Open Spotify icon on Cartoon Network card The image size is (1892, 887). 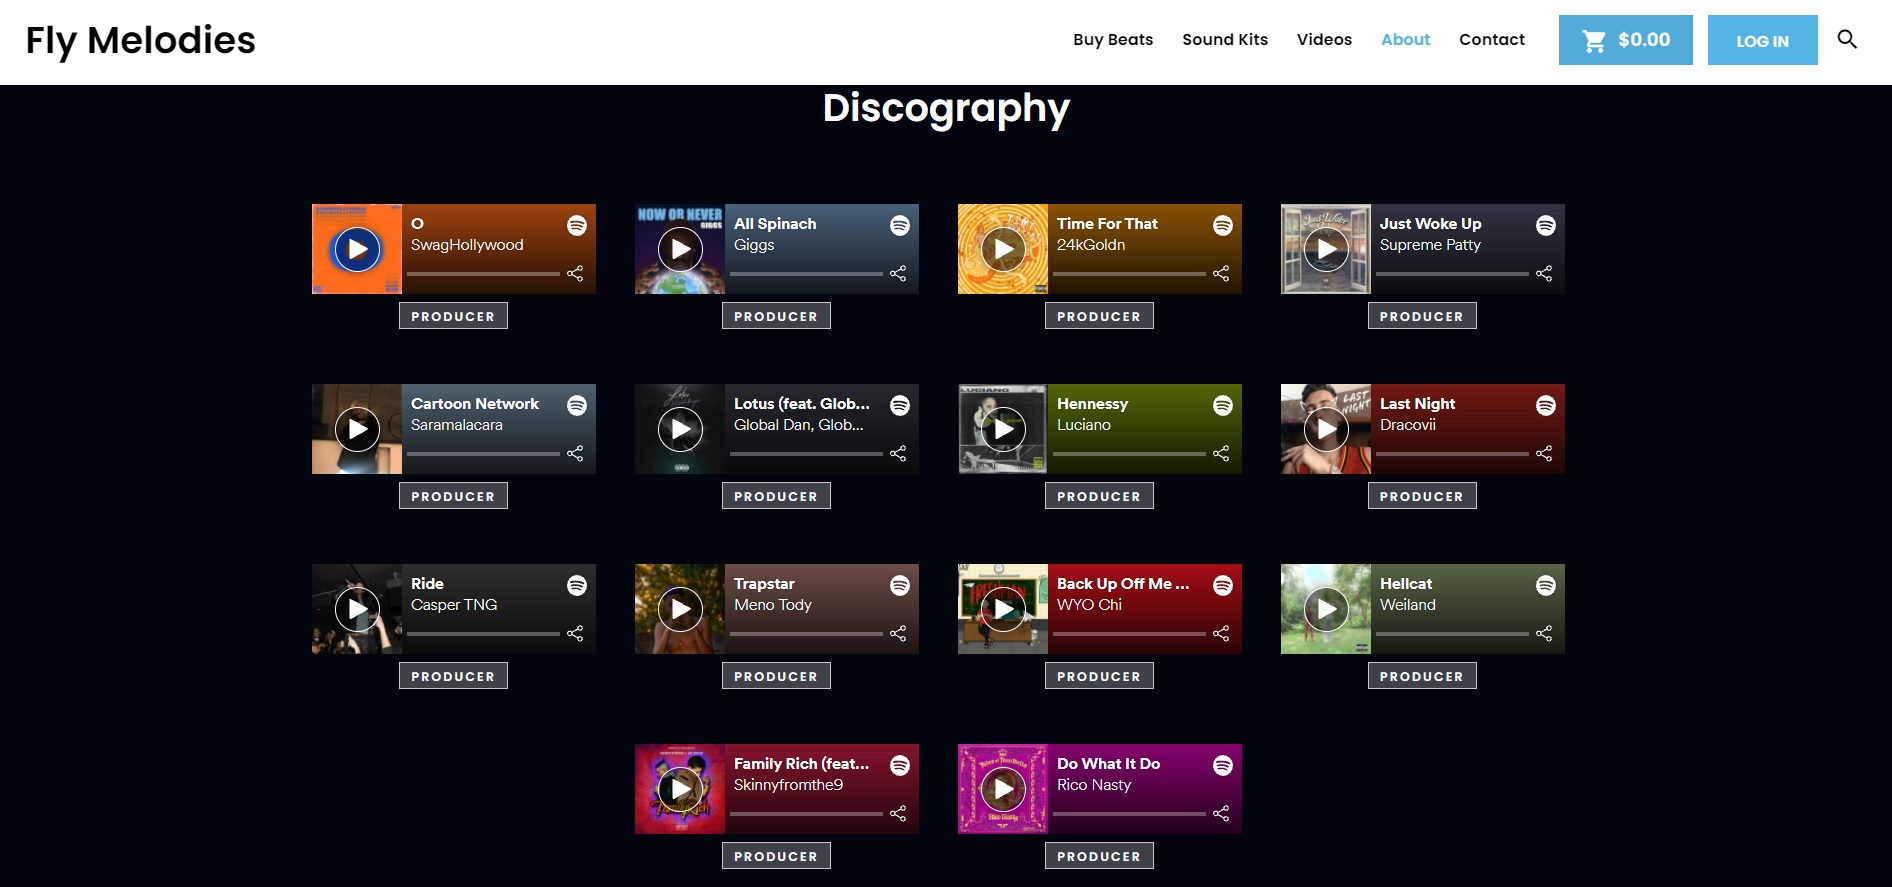click(x=577, y=405)
